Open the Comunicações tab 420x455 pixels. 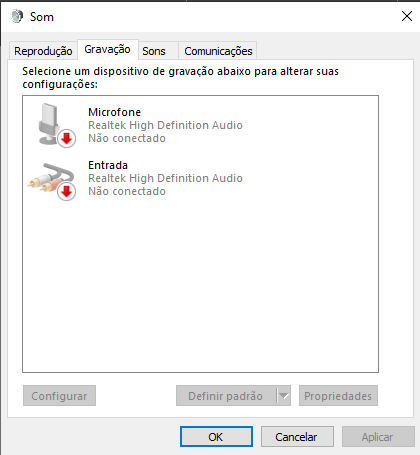point(218,51)
